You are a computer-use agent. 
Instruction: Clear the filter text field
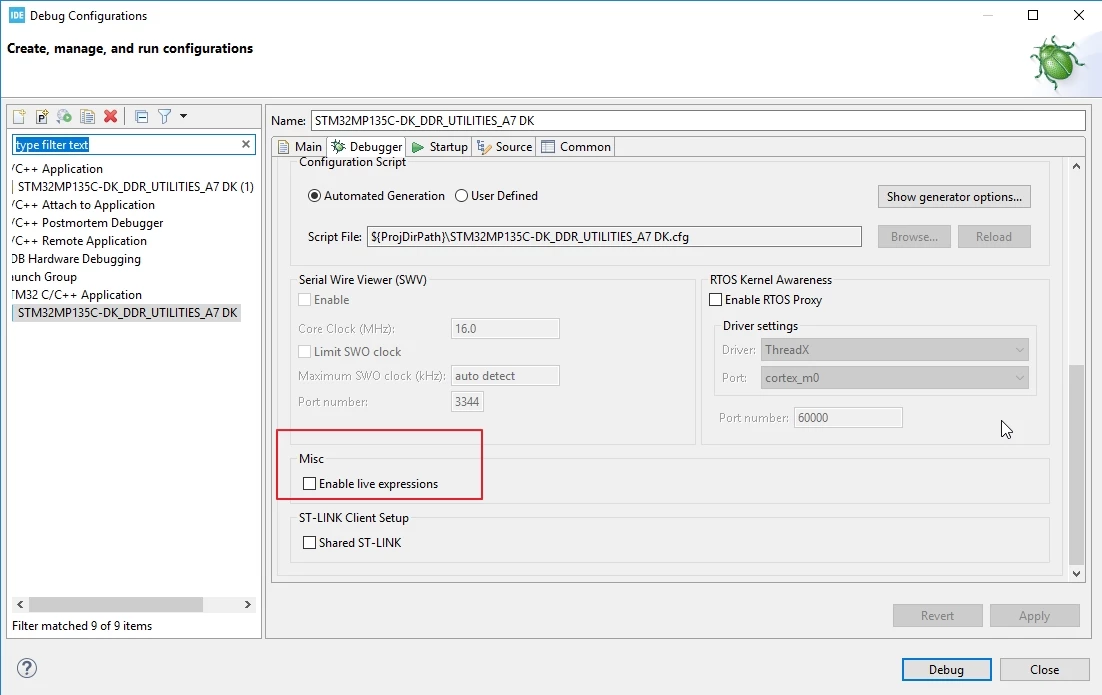tap(246, 144)
